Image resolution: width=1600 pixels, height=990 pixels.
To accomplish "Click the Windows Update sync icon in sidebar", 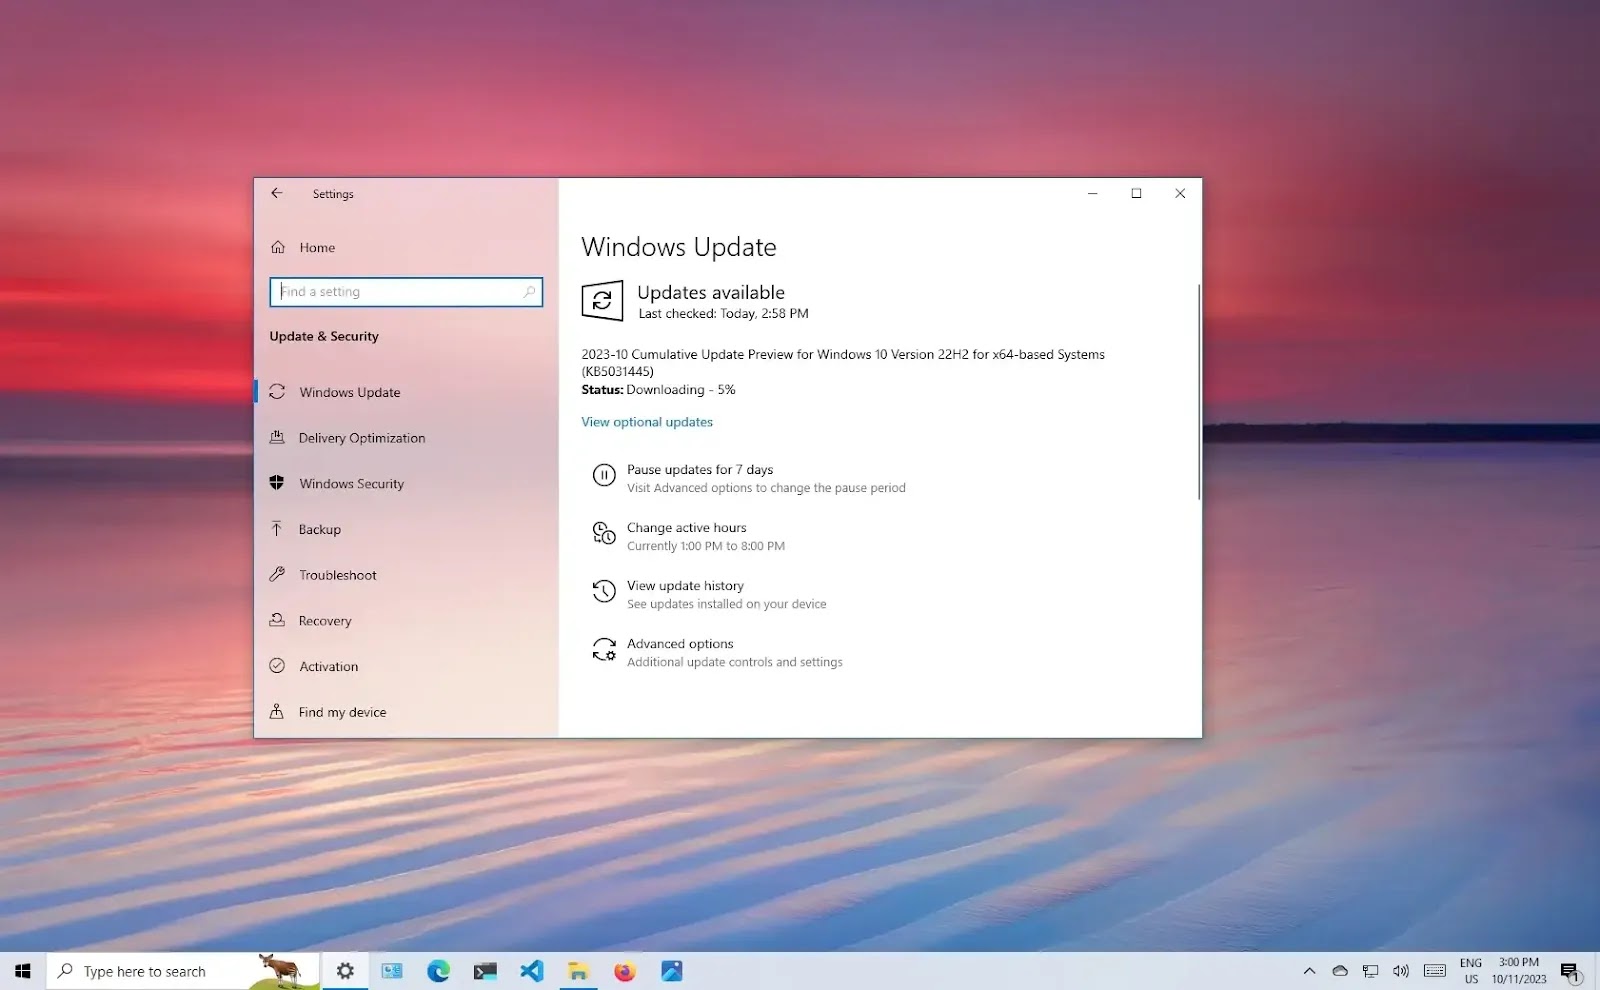I will coord(277,392).
